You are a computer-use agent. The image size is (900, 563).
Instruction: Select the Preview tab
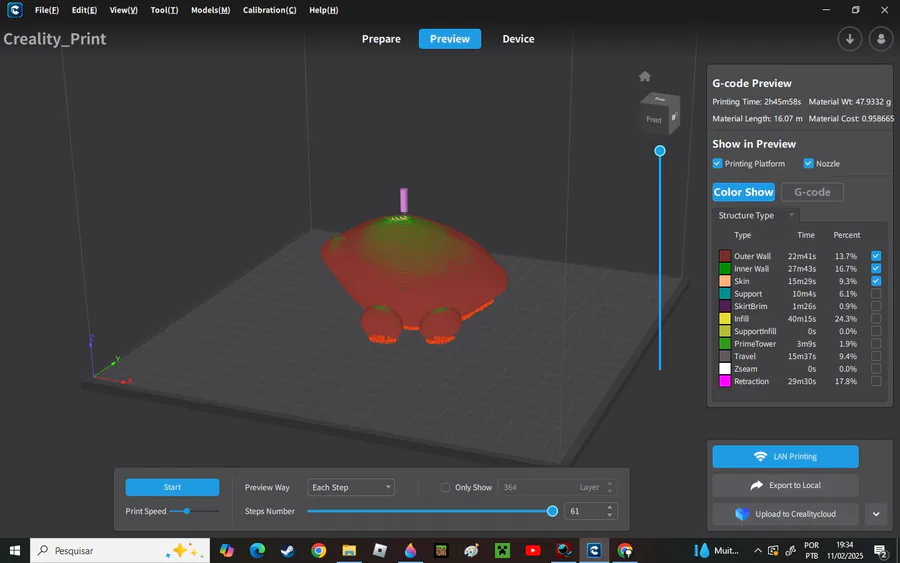449,39
